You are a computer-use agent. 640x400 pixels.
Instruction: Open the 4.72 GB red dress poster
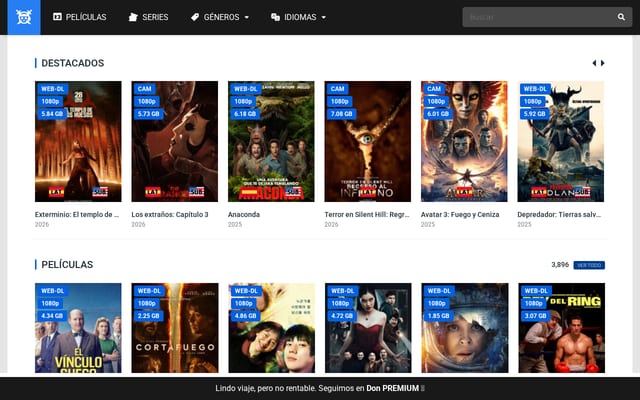click(x=368, y=328)
